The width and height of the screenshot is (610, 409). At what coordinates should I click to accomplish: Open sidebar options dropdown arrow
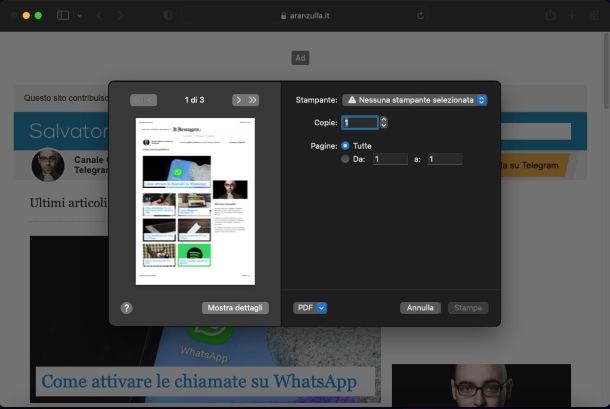[80, 15]
